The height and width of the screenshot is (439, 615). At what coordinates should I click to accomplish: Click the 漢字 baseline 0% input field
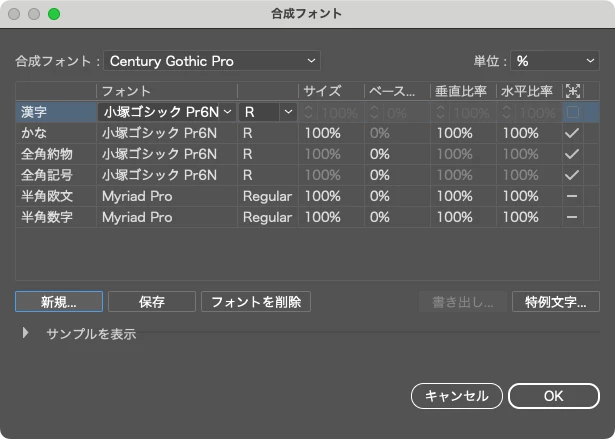point(406,113)
